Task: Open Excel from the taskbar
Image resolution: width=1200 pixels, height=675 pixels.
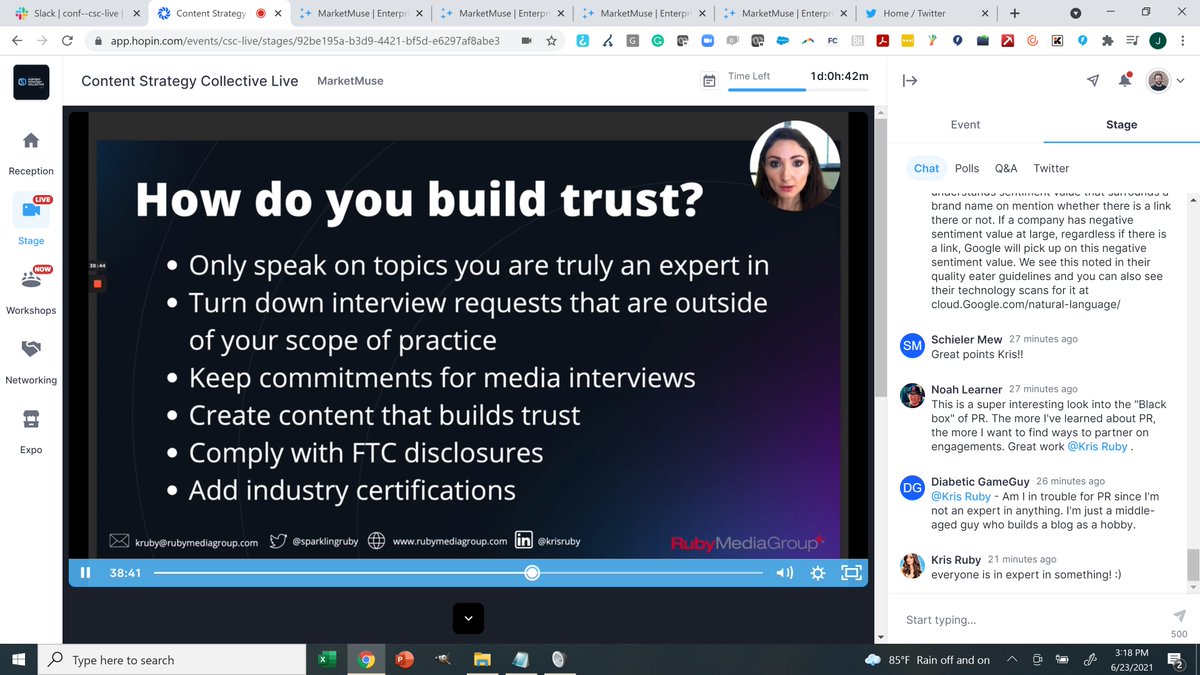Action: (x=326, y=660)
